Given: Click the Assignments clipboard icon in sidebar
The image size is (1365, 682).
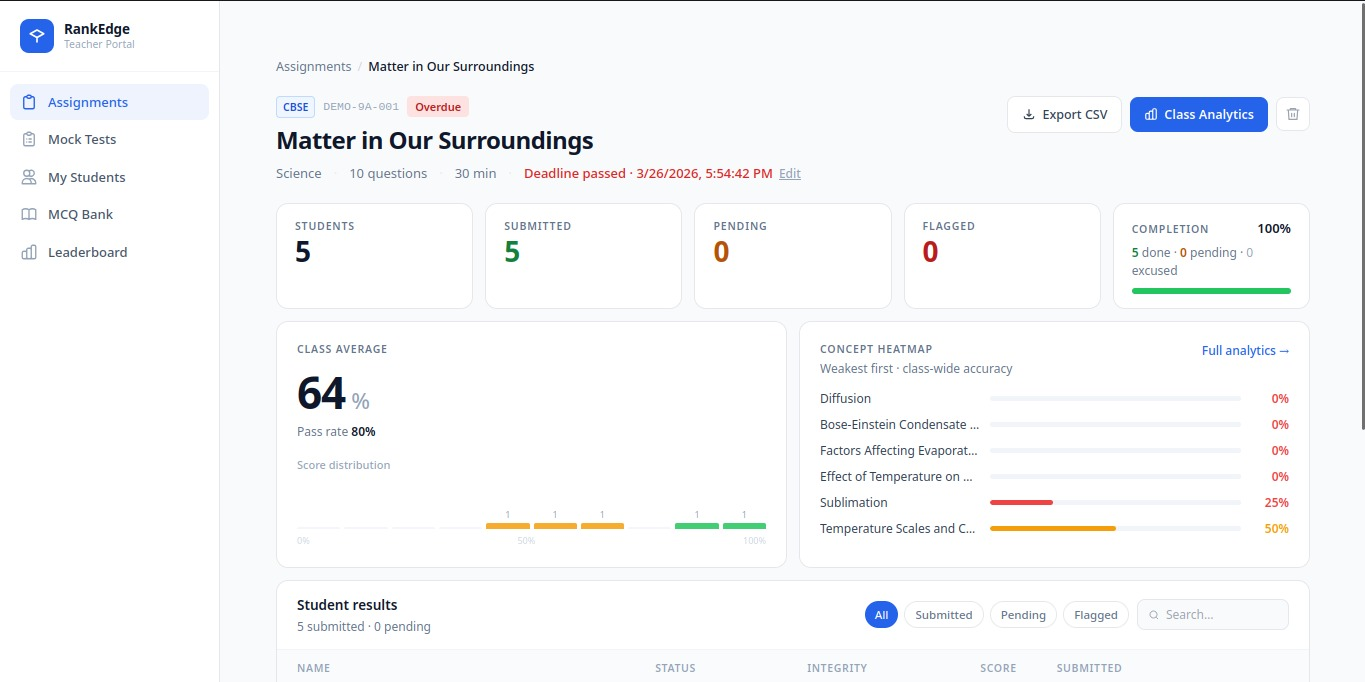Looking at the screenshot, I should coord(29,102).
